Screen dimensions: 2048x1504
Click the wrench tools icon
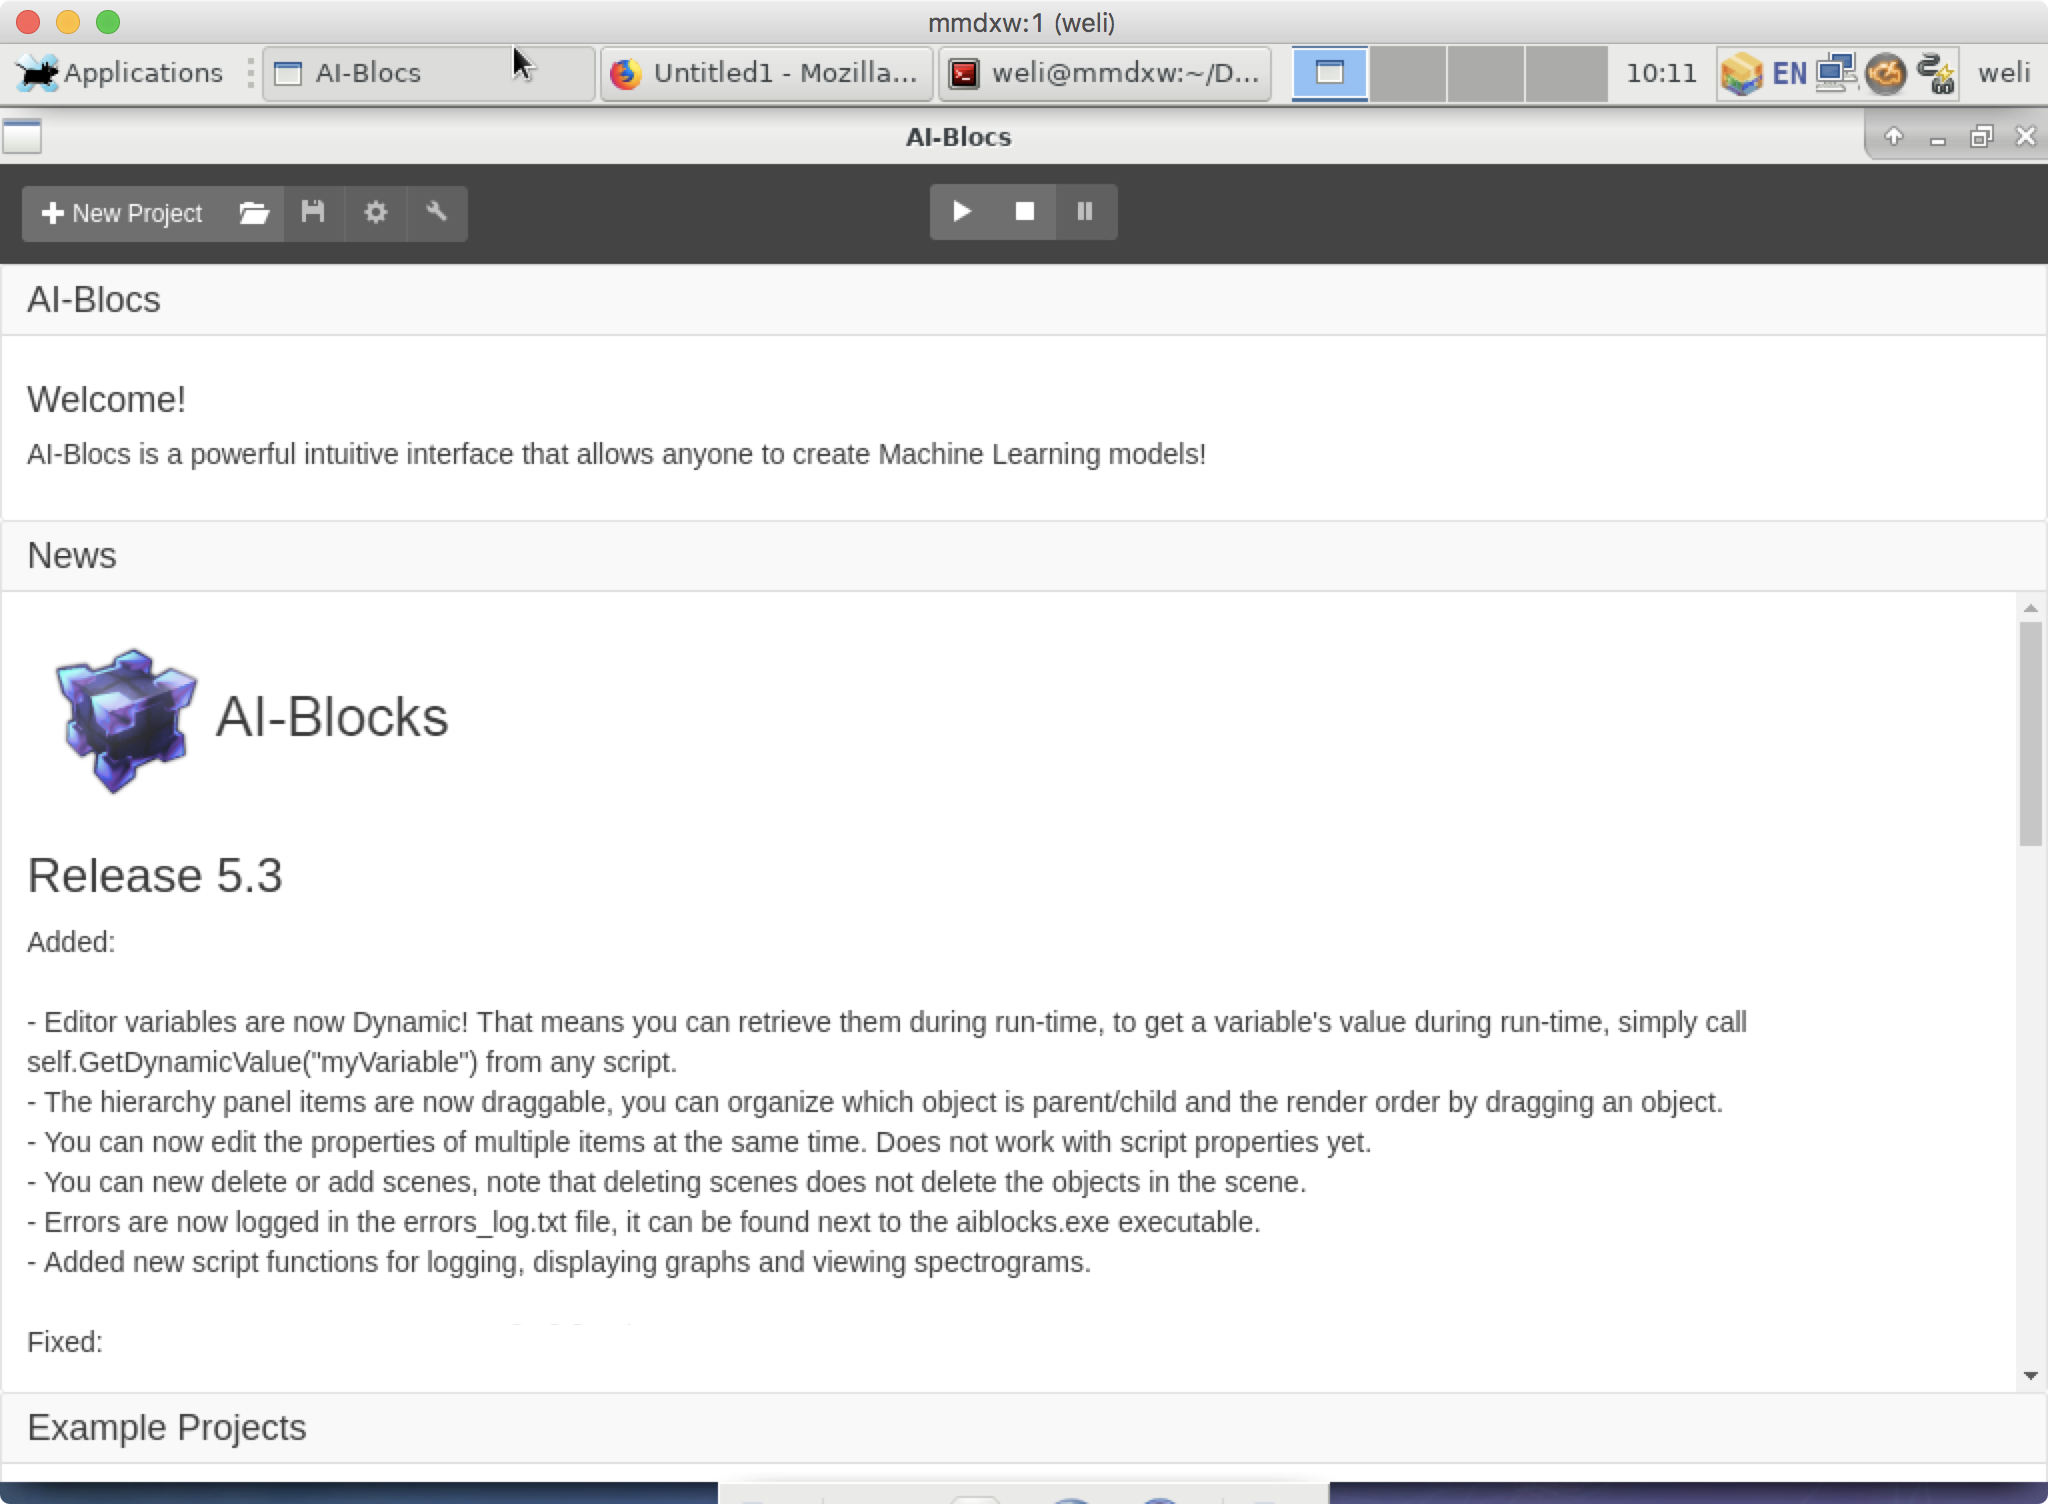click(x=436, y=212)
